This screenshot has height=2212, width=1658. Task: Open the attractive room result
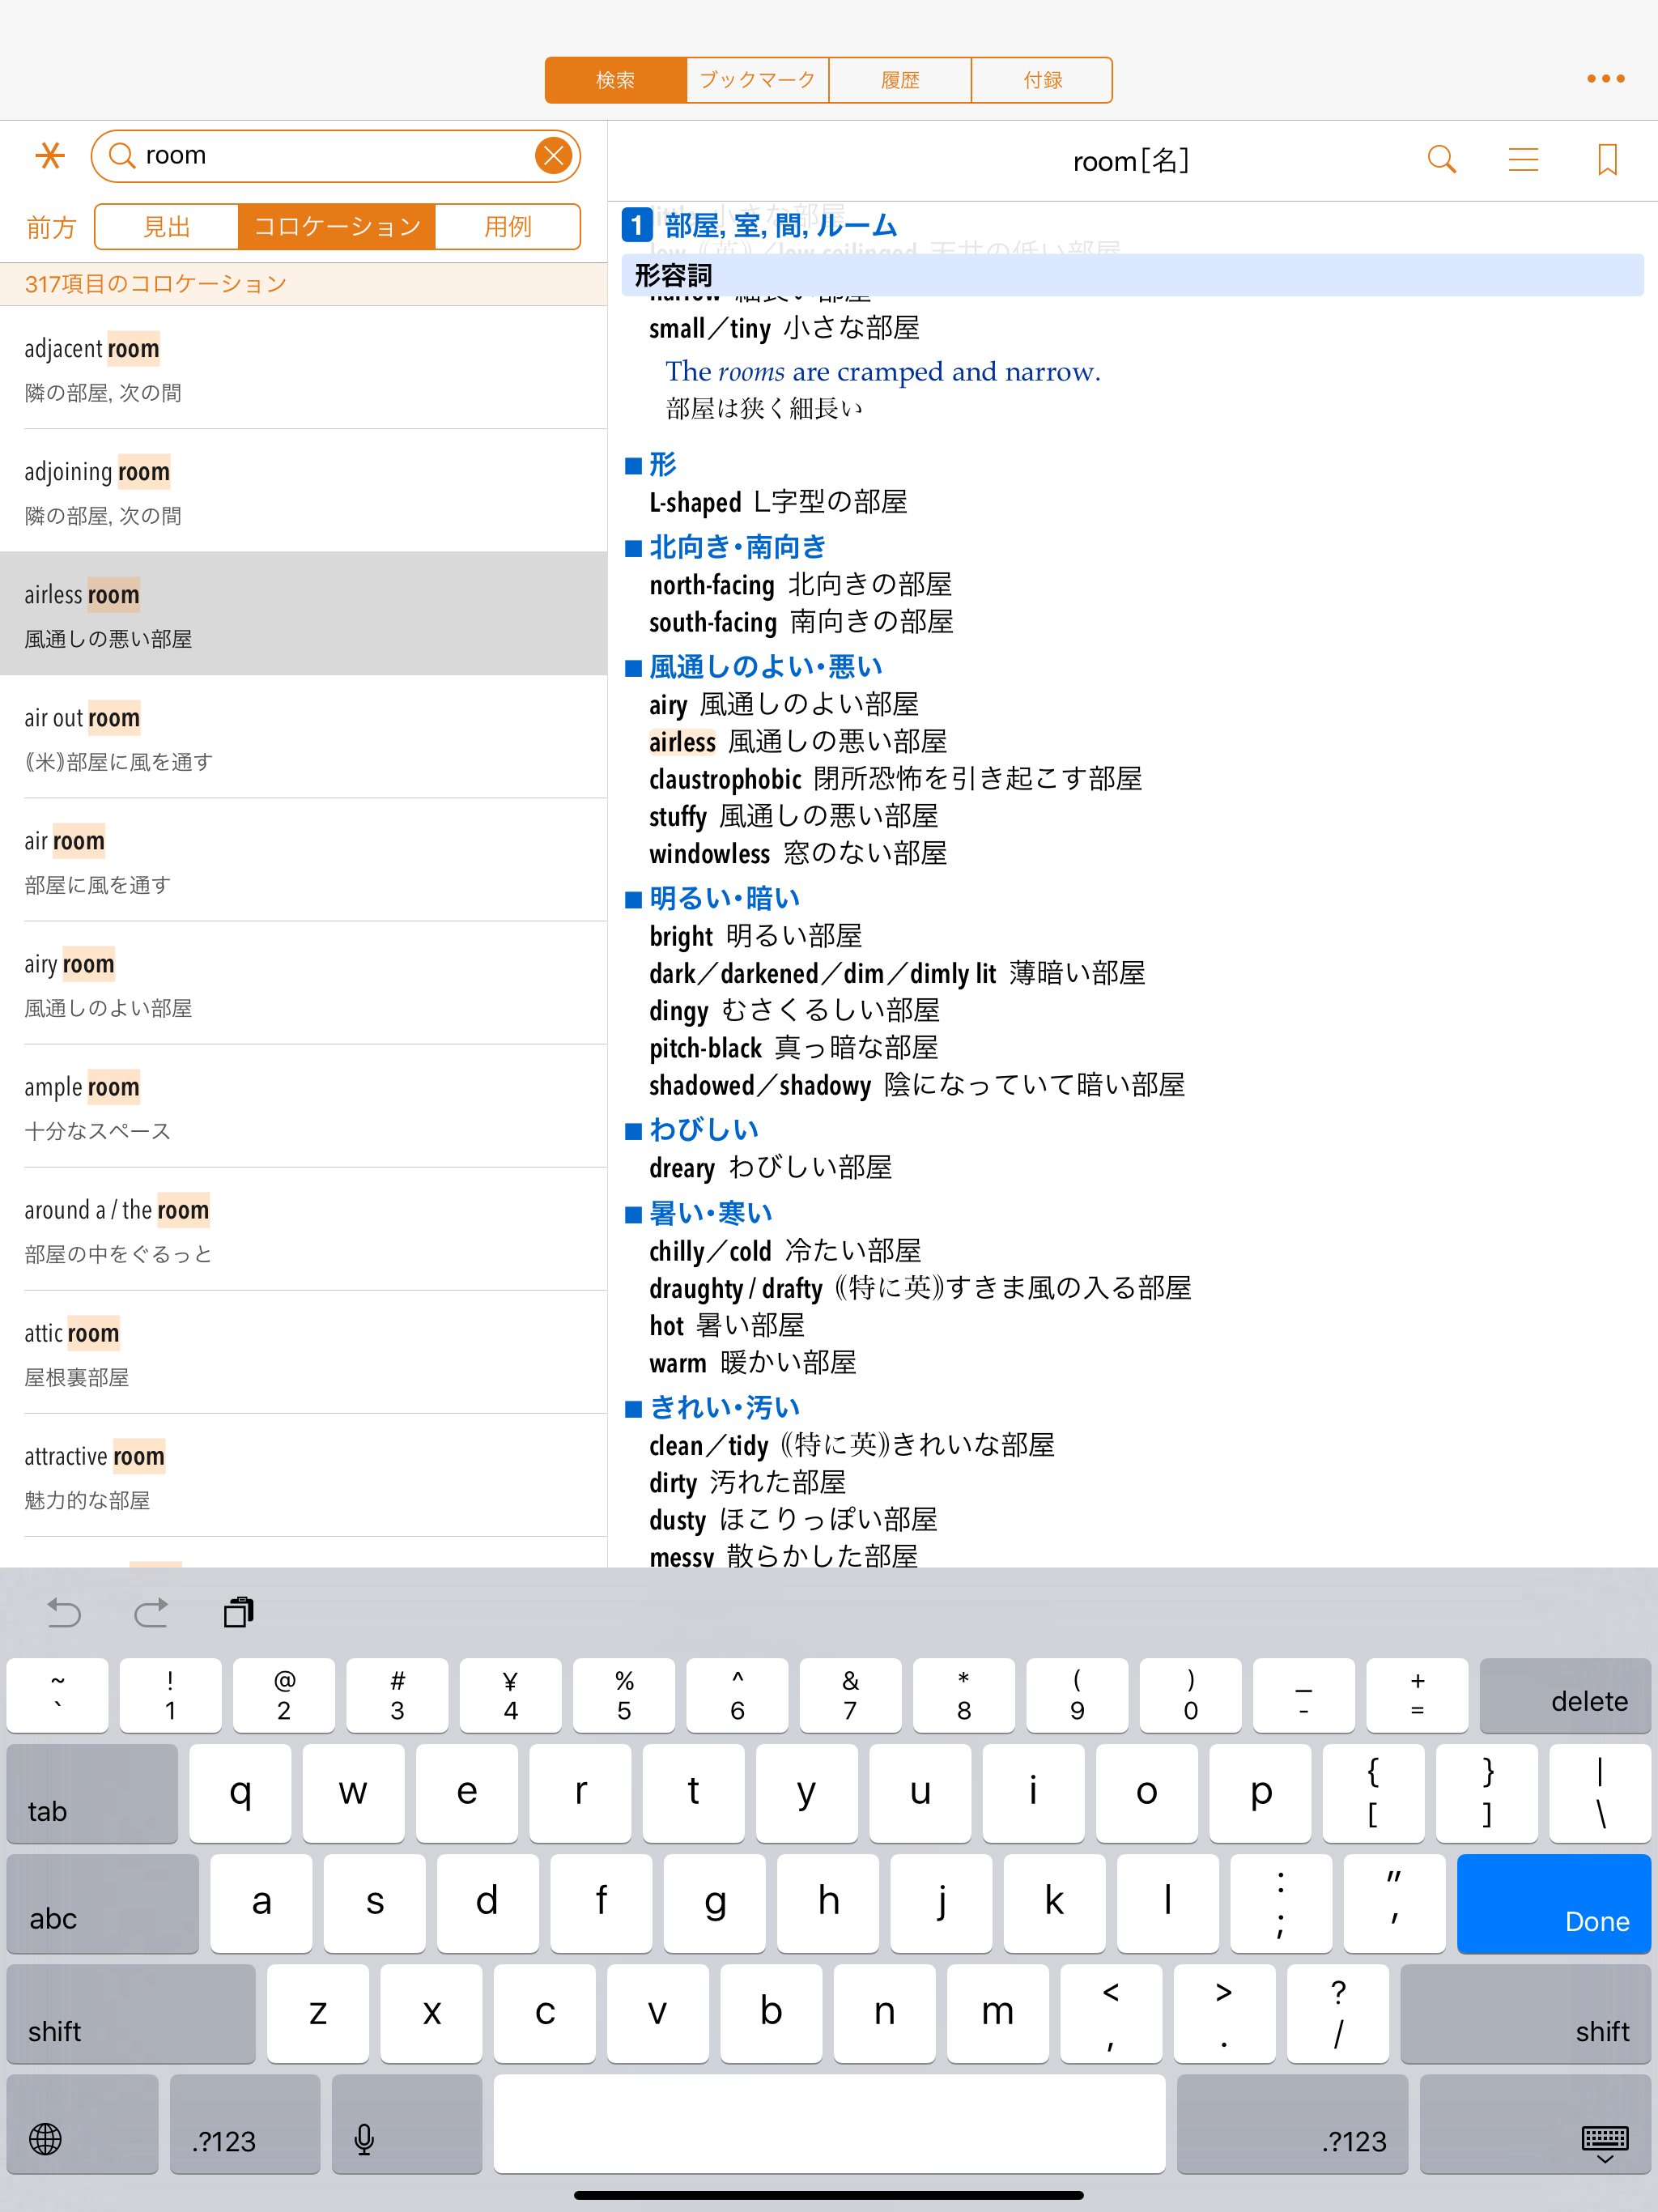click(304, 1476)
